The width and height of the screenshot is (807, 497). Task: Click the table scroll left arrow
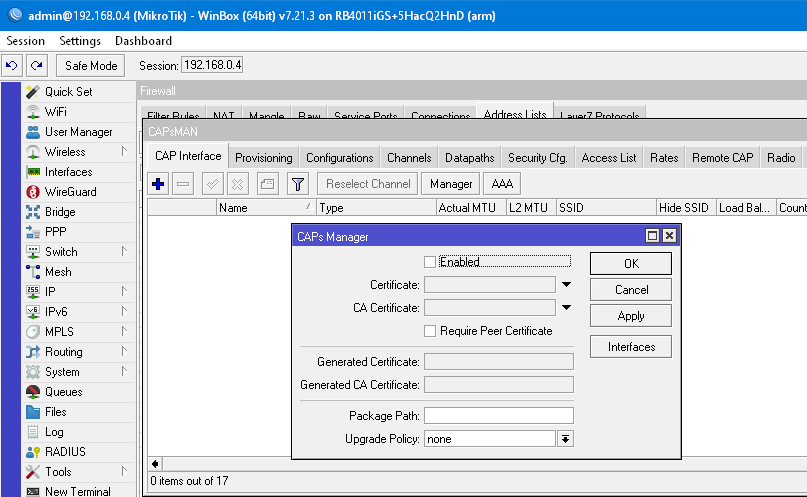coord(155,464)
